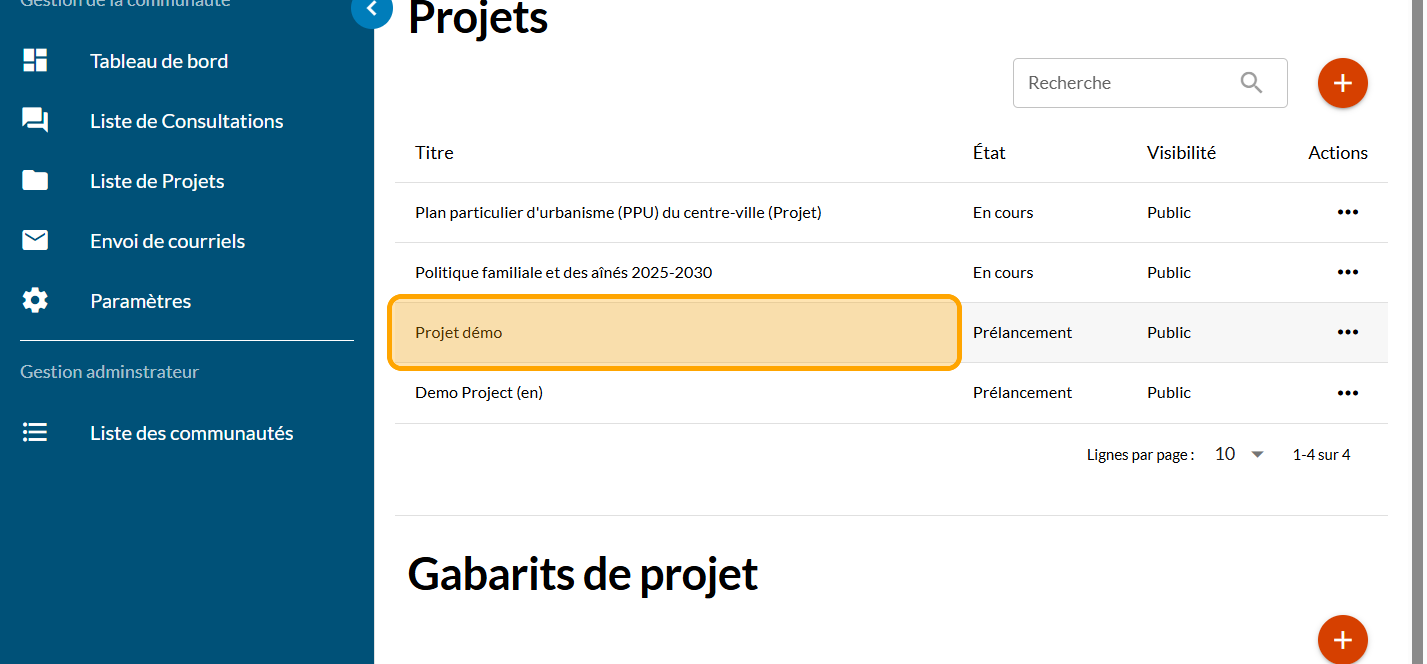Open actions menu for Demo Project (en)
The height and width of the screenshot is (664, 1427).
(x=1347, y=393)
